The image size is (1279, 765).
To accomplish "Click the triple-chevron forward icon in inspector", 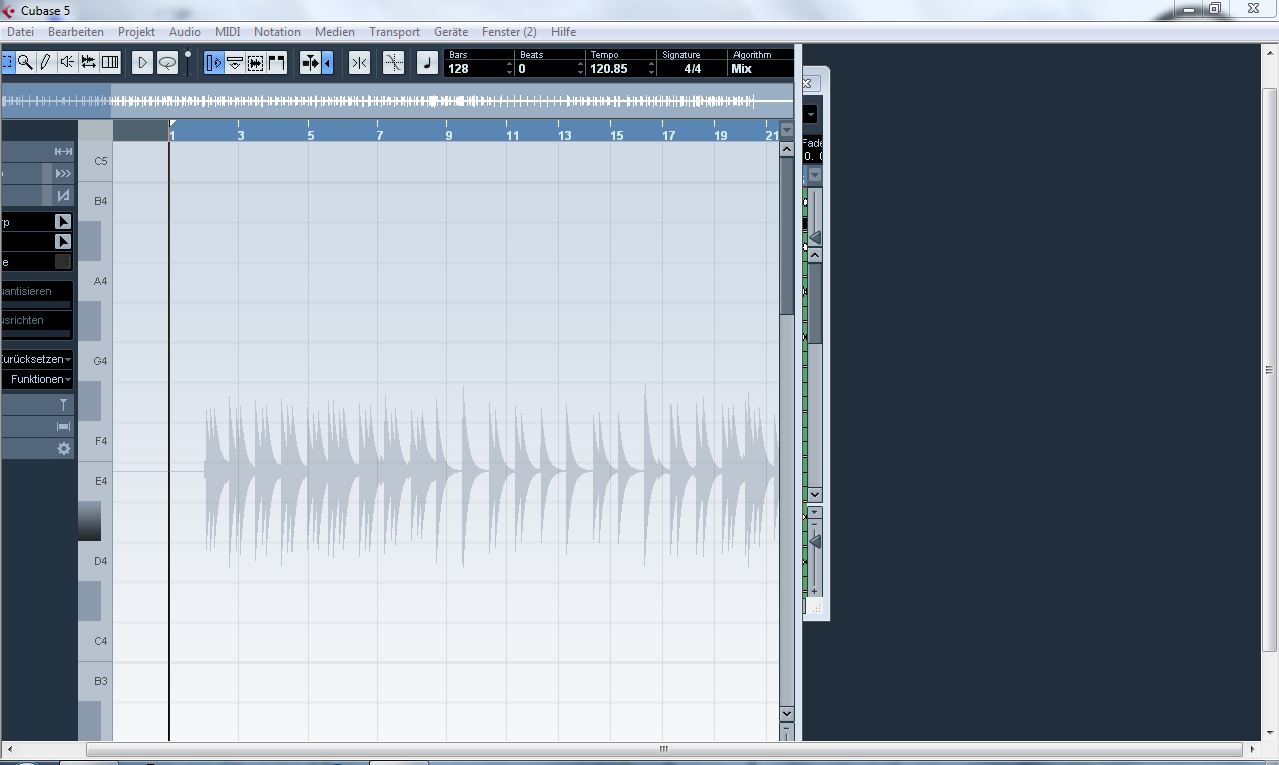I will (x=63, y=173).
